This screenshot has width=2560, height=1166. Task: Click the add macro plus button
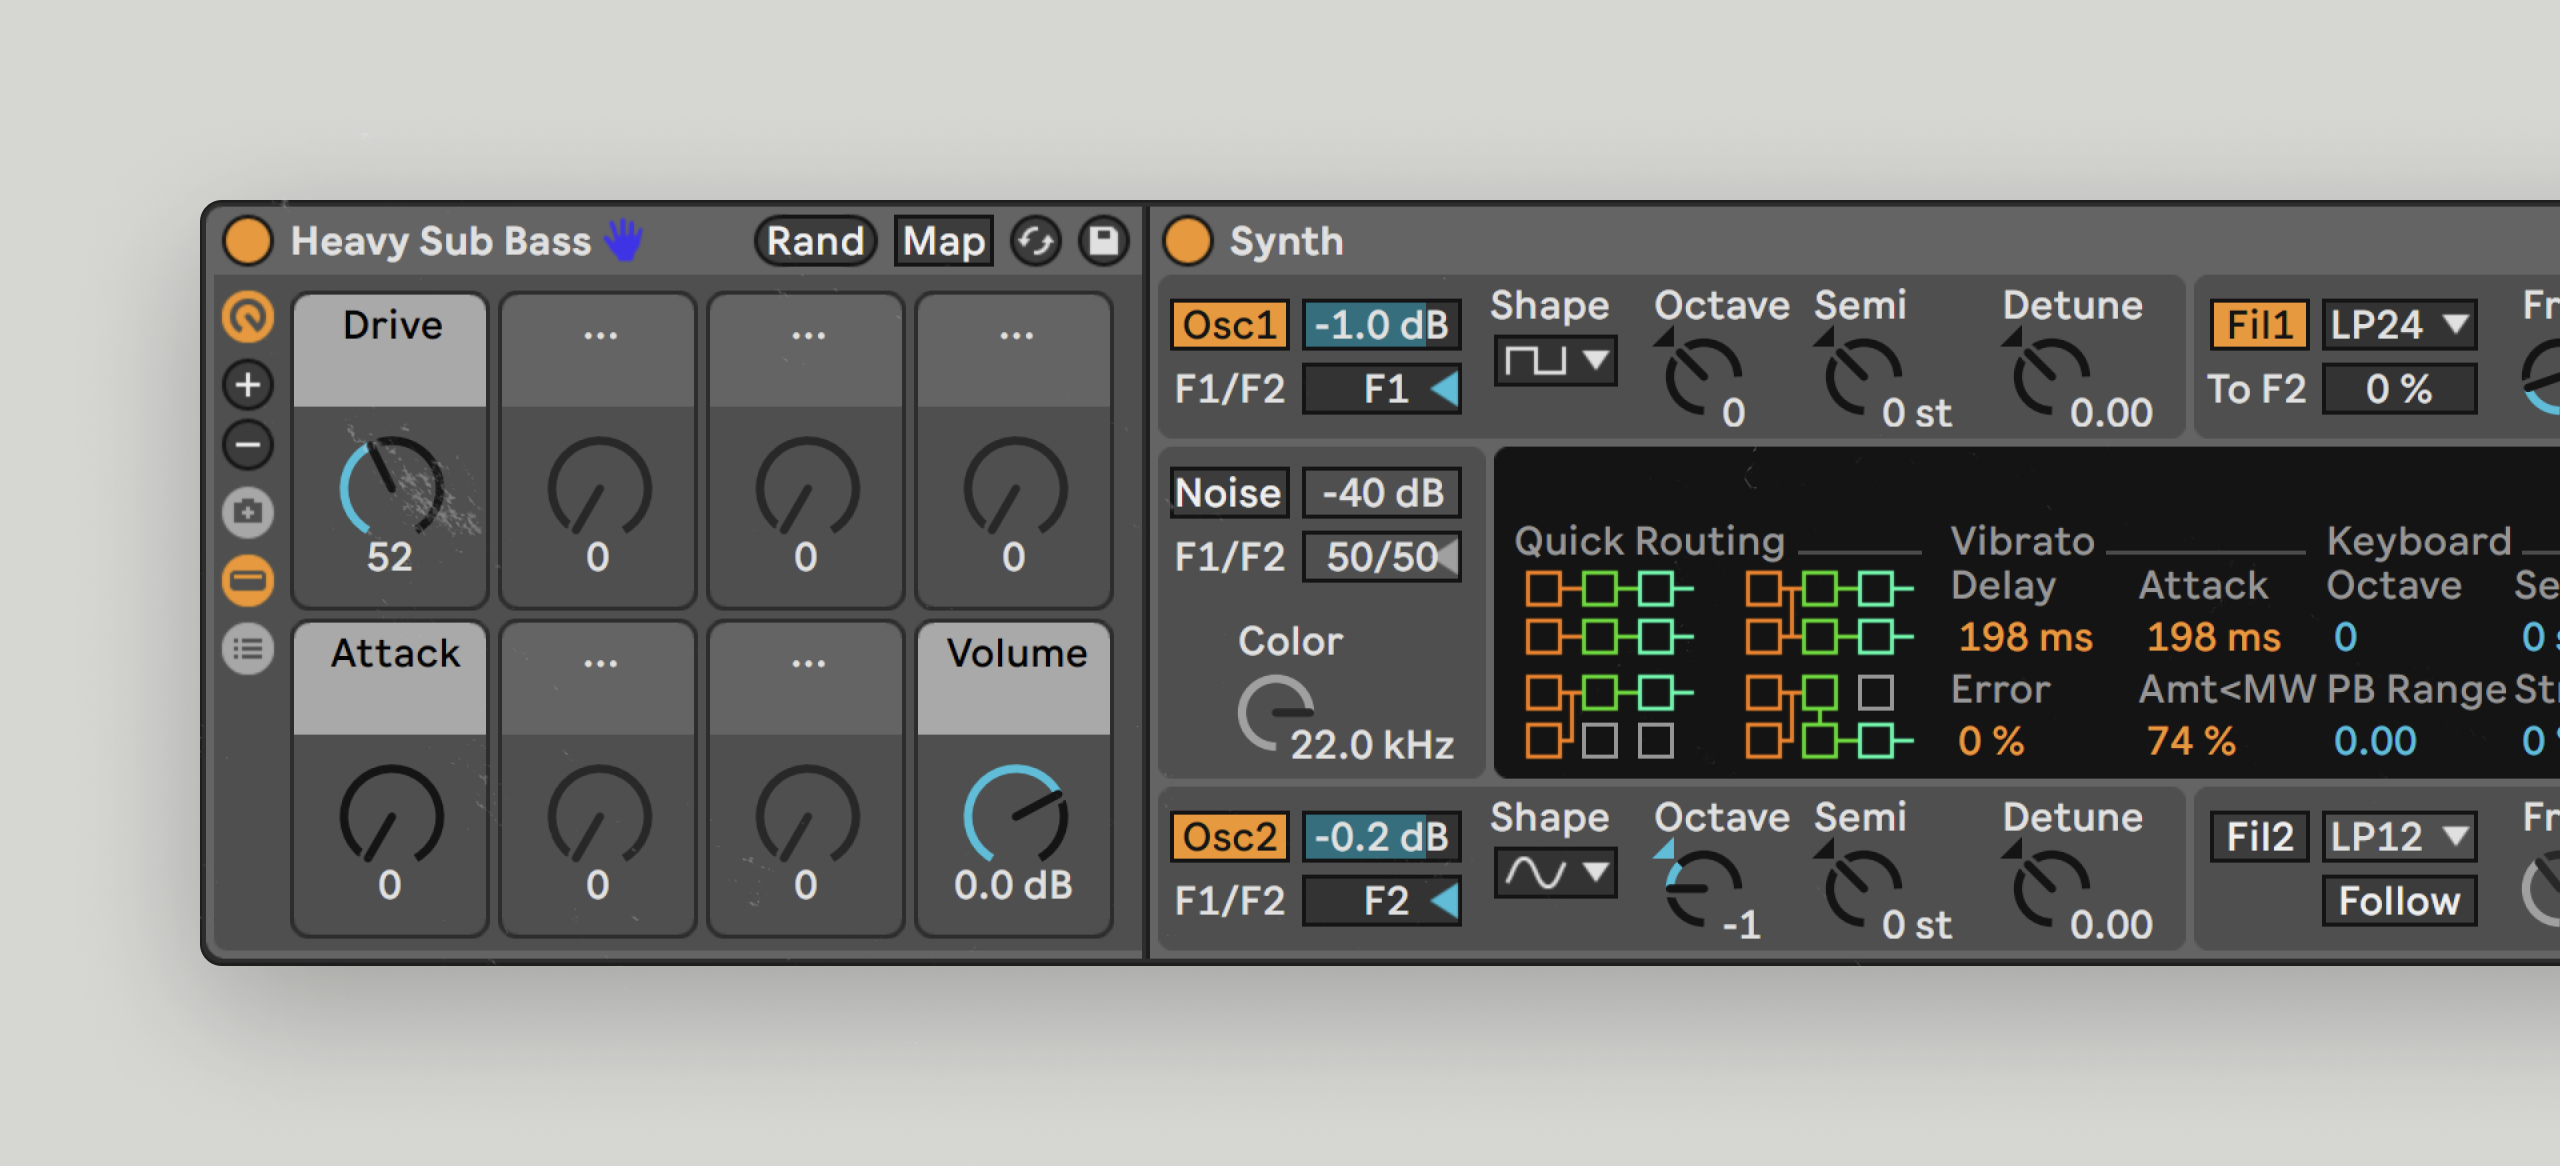(248, 385)
